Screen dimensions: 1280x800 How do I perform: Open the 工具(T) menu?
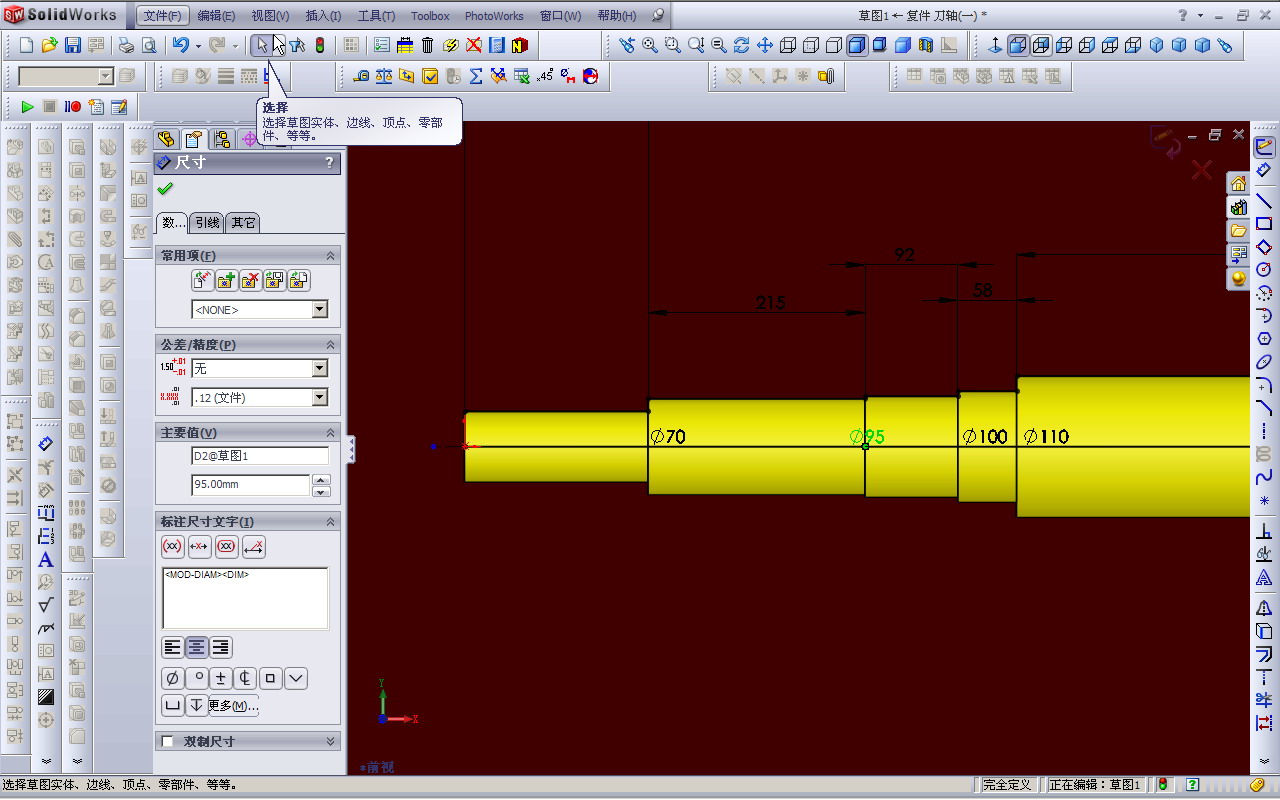[376, 16]
